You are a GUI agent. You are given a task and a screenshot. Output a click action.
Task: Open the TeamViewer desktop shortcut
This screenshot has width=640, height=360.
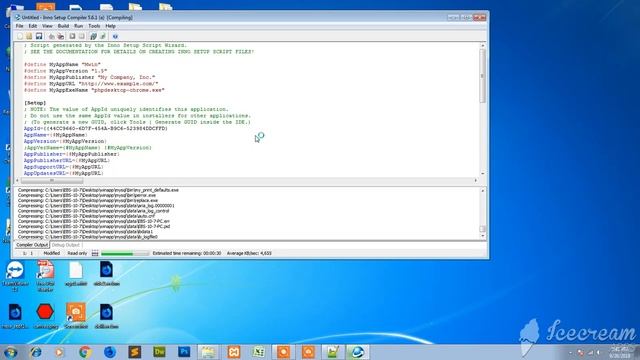[15, 276]
